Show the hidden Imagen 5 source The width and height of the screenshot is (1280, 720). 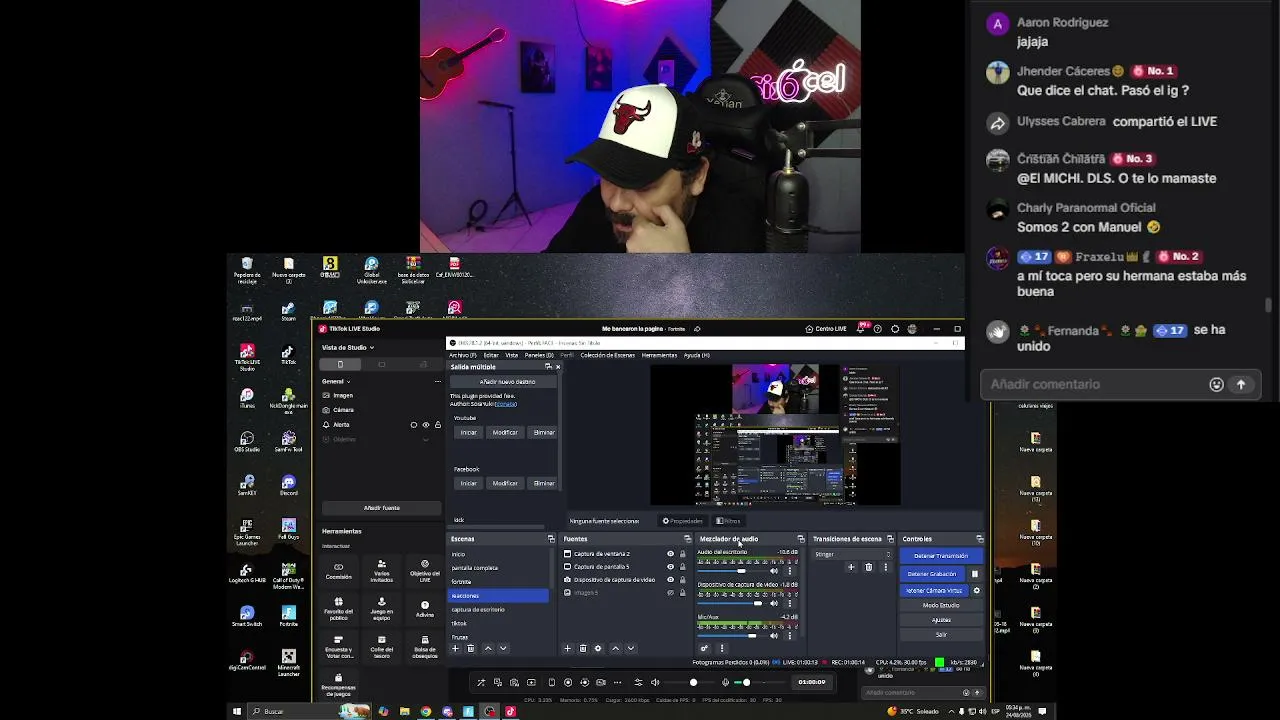[x=670, y=593]
